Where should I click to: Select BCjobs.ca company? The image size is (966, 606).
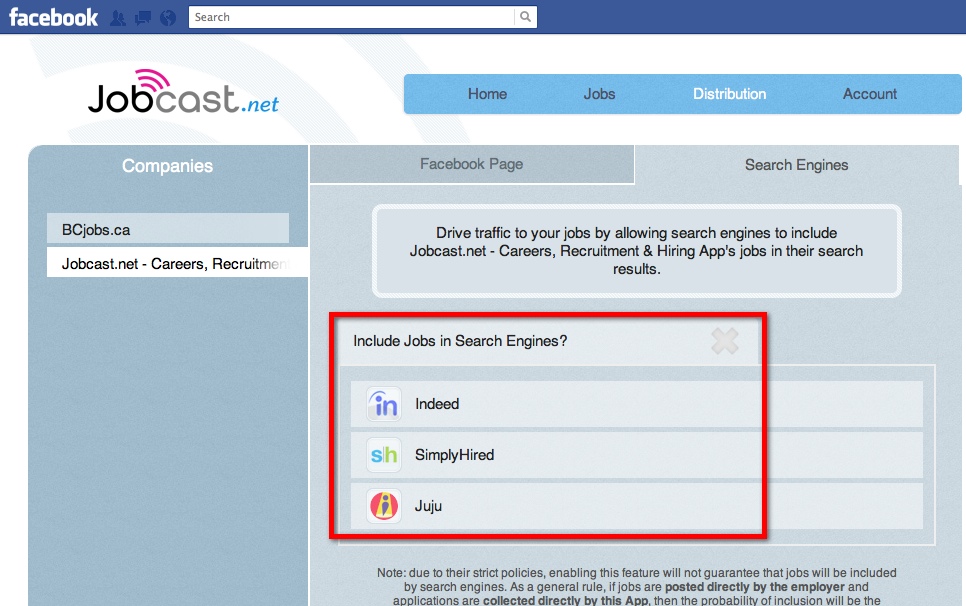tap(168, 229)
